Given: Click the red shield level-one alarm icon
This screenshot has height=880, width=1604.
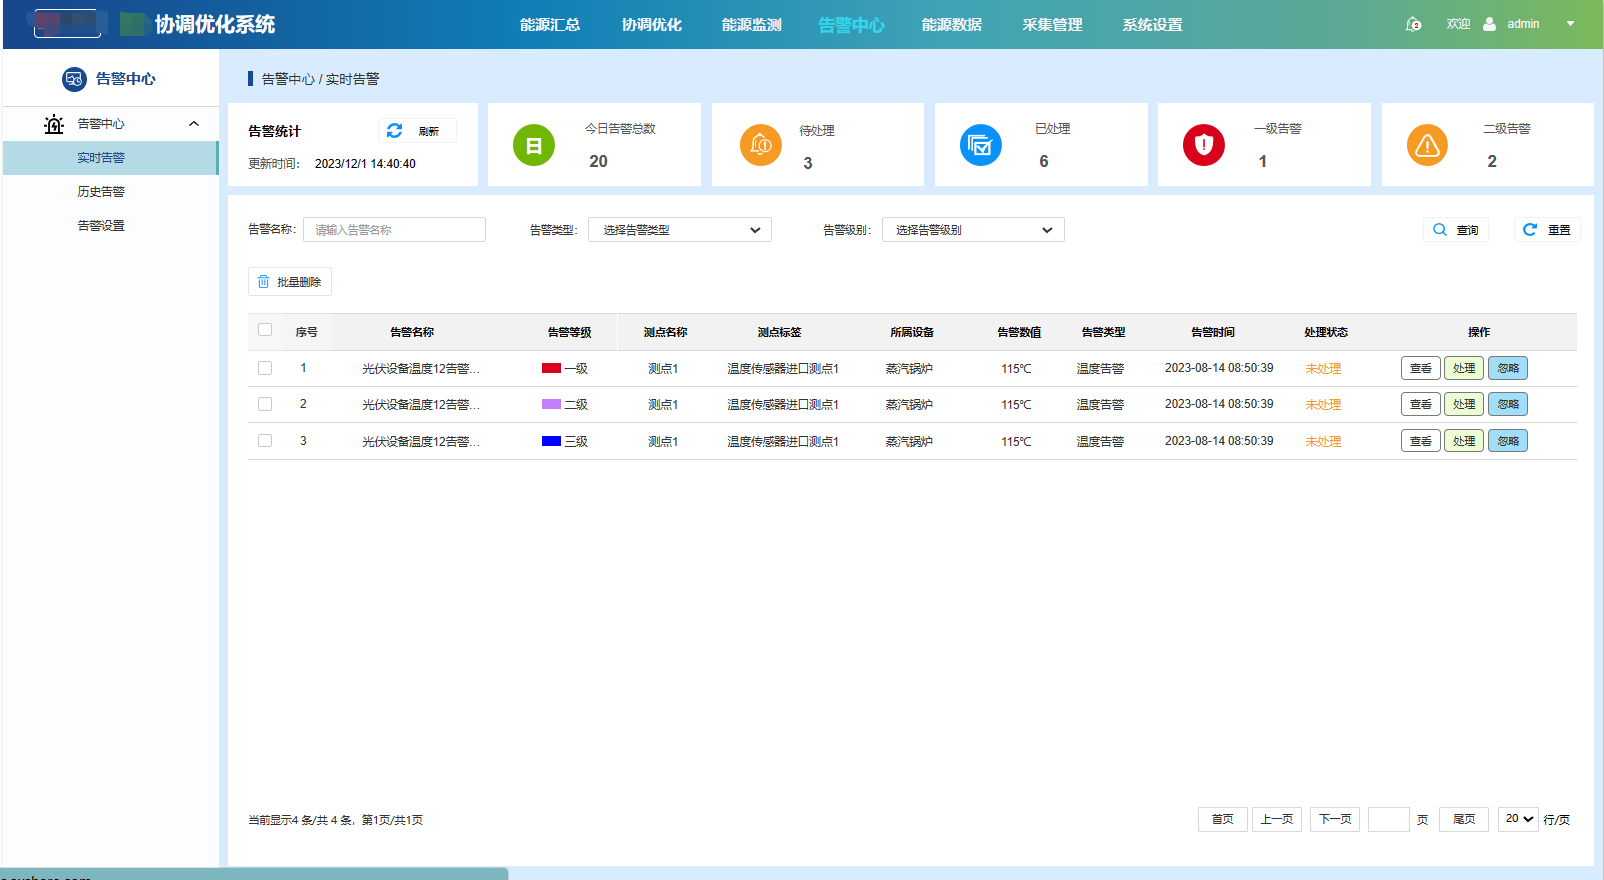Looking at the screenshot, I should pos(1204,145).
